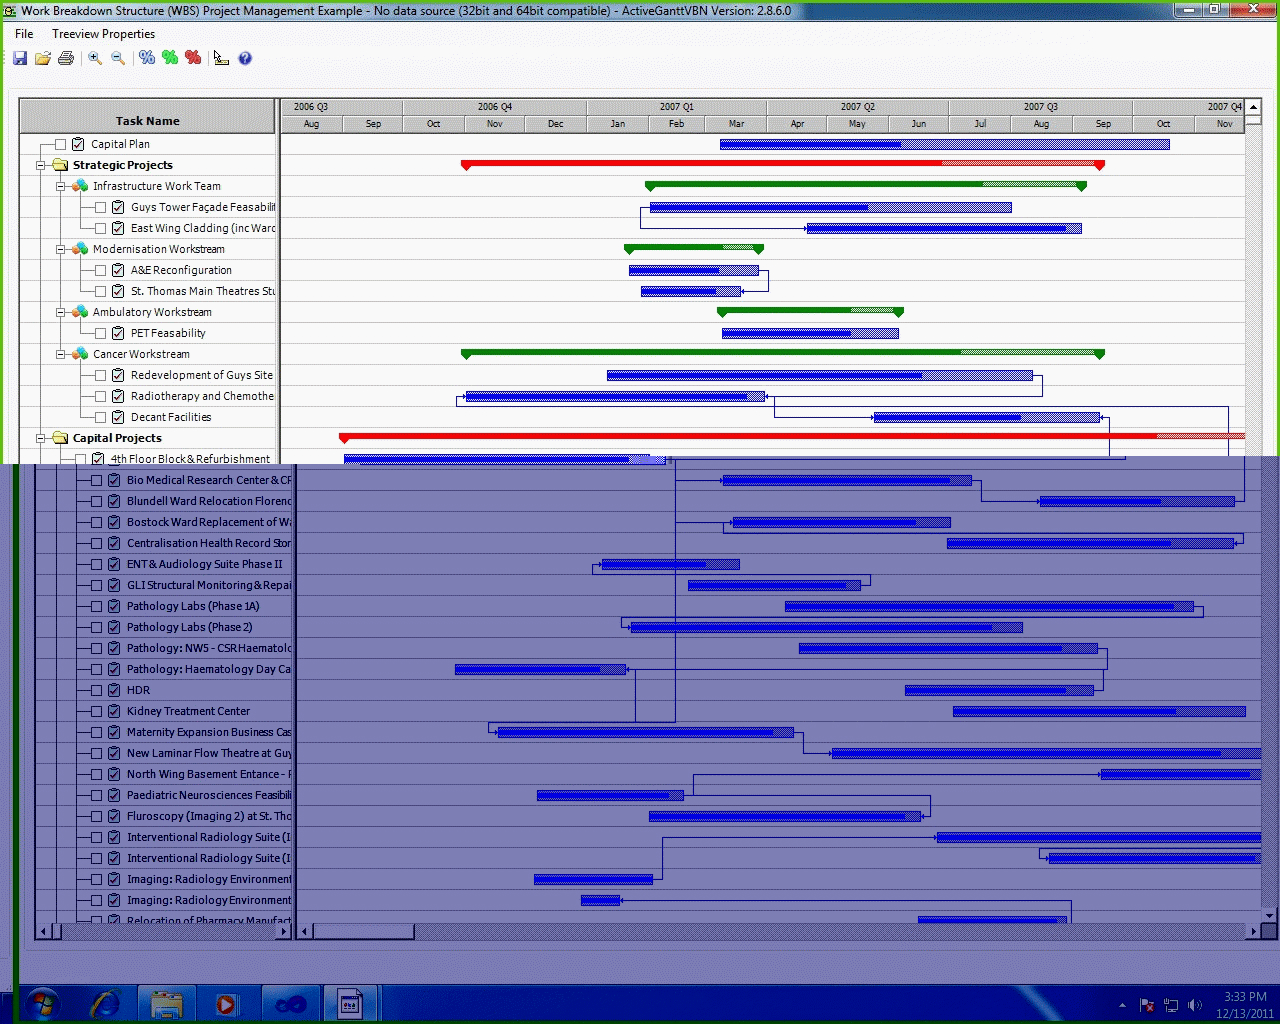Open the Treeview Properties menu

pyautogui.click(x=103, y=34)
